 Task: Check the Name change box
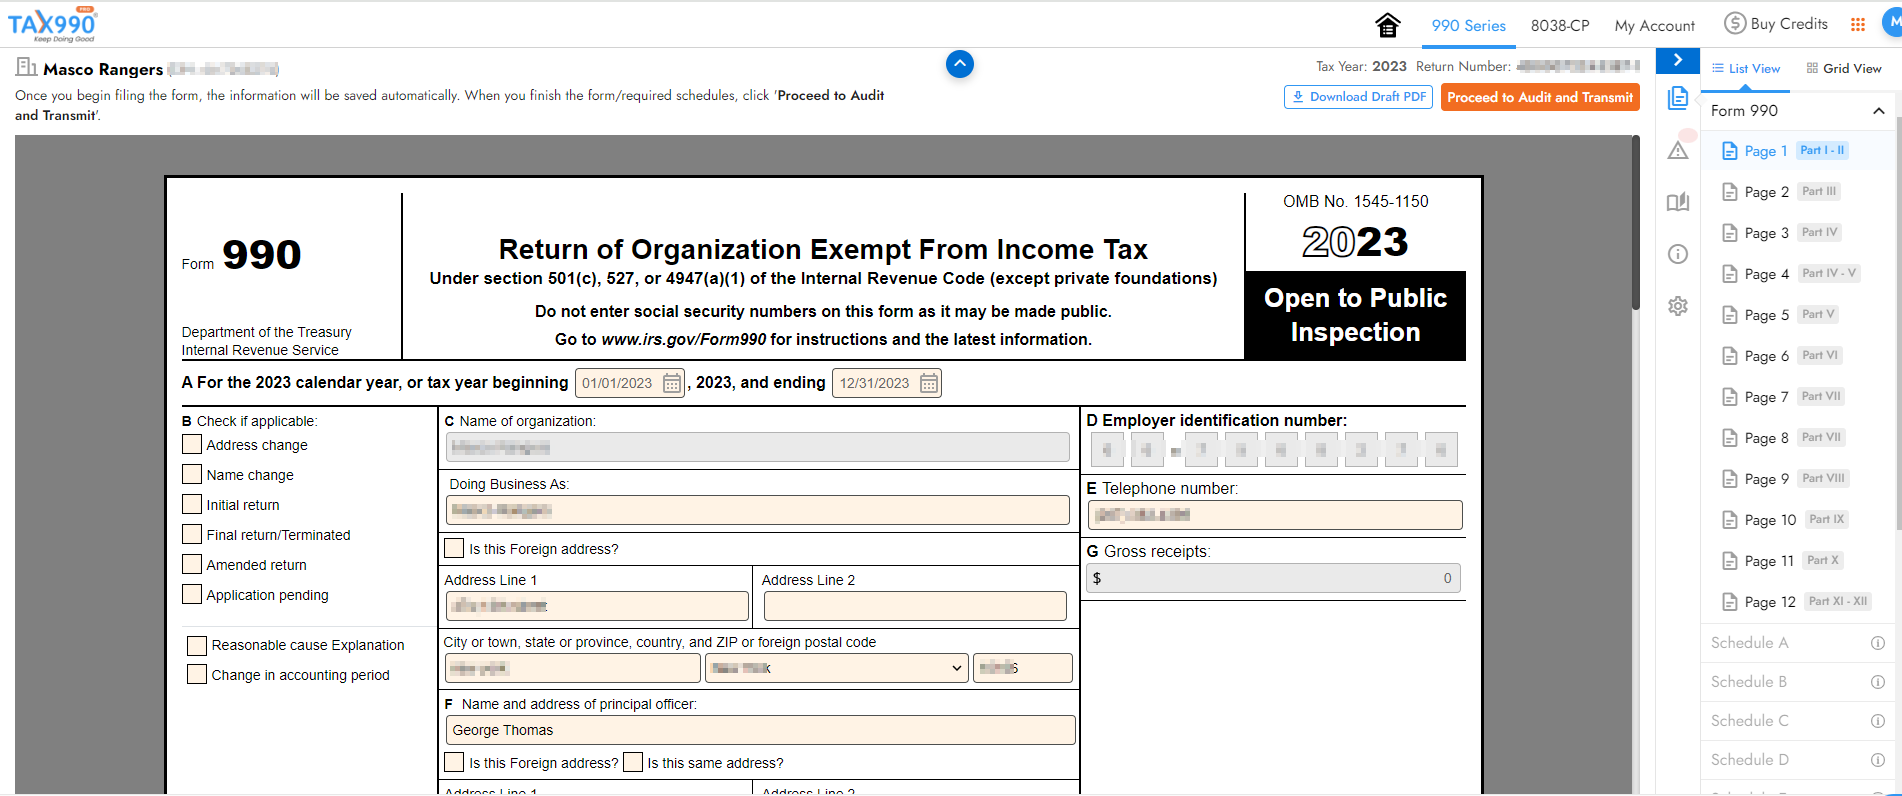[192, 474]
